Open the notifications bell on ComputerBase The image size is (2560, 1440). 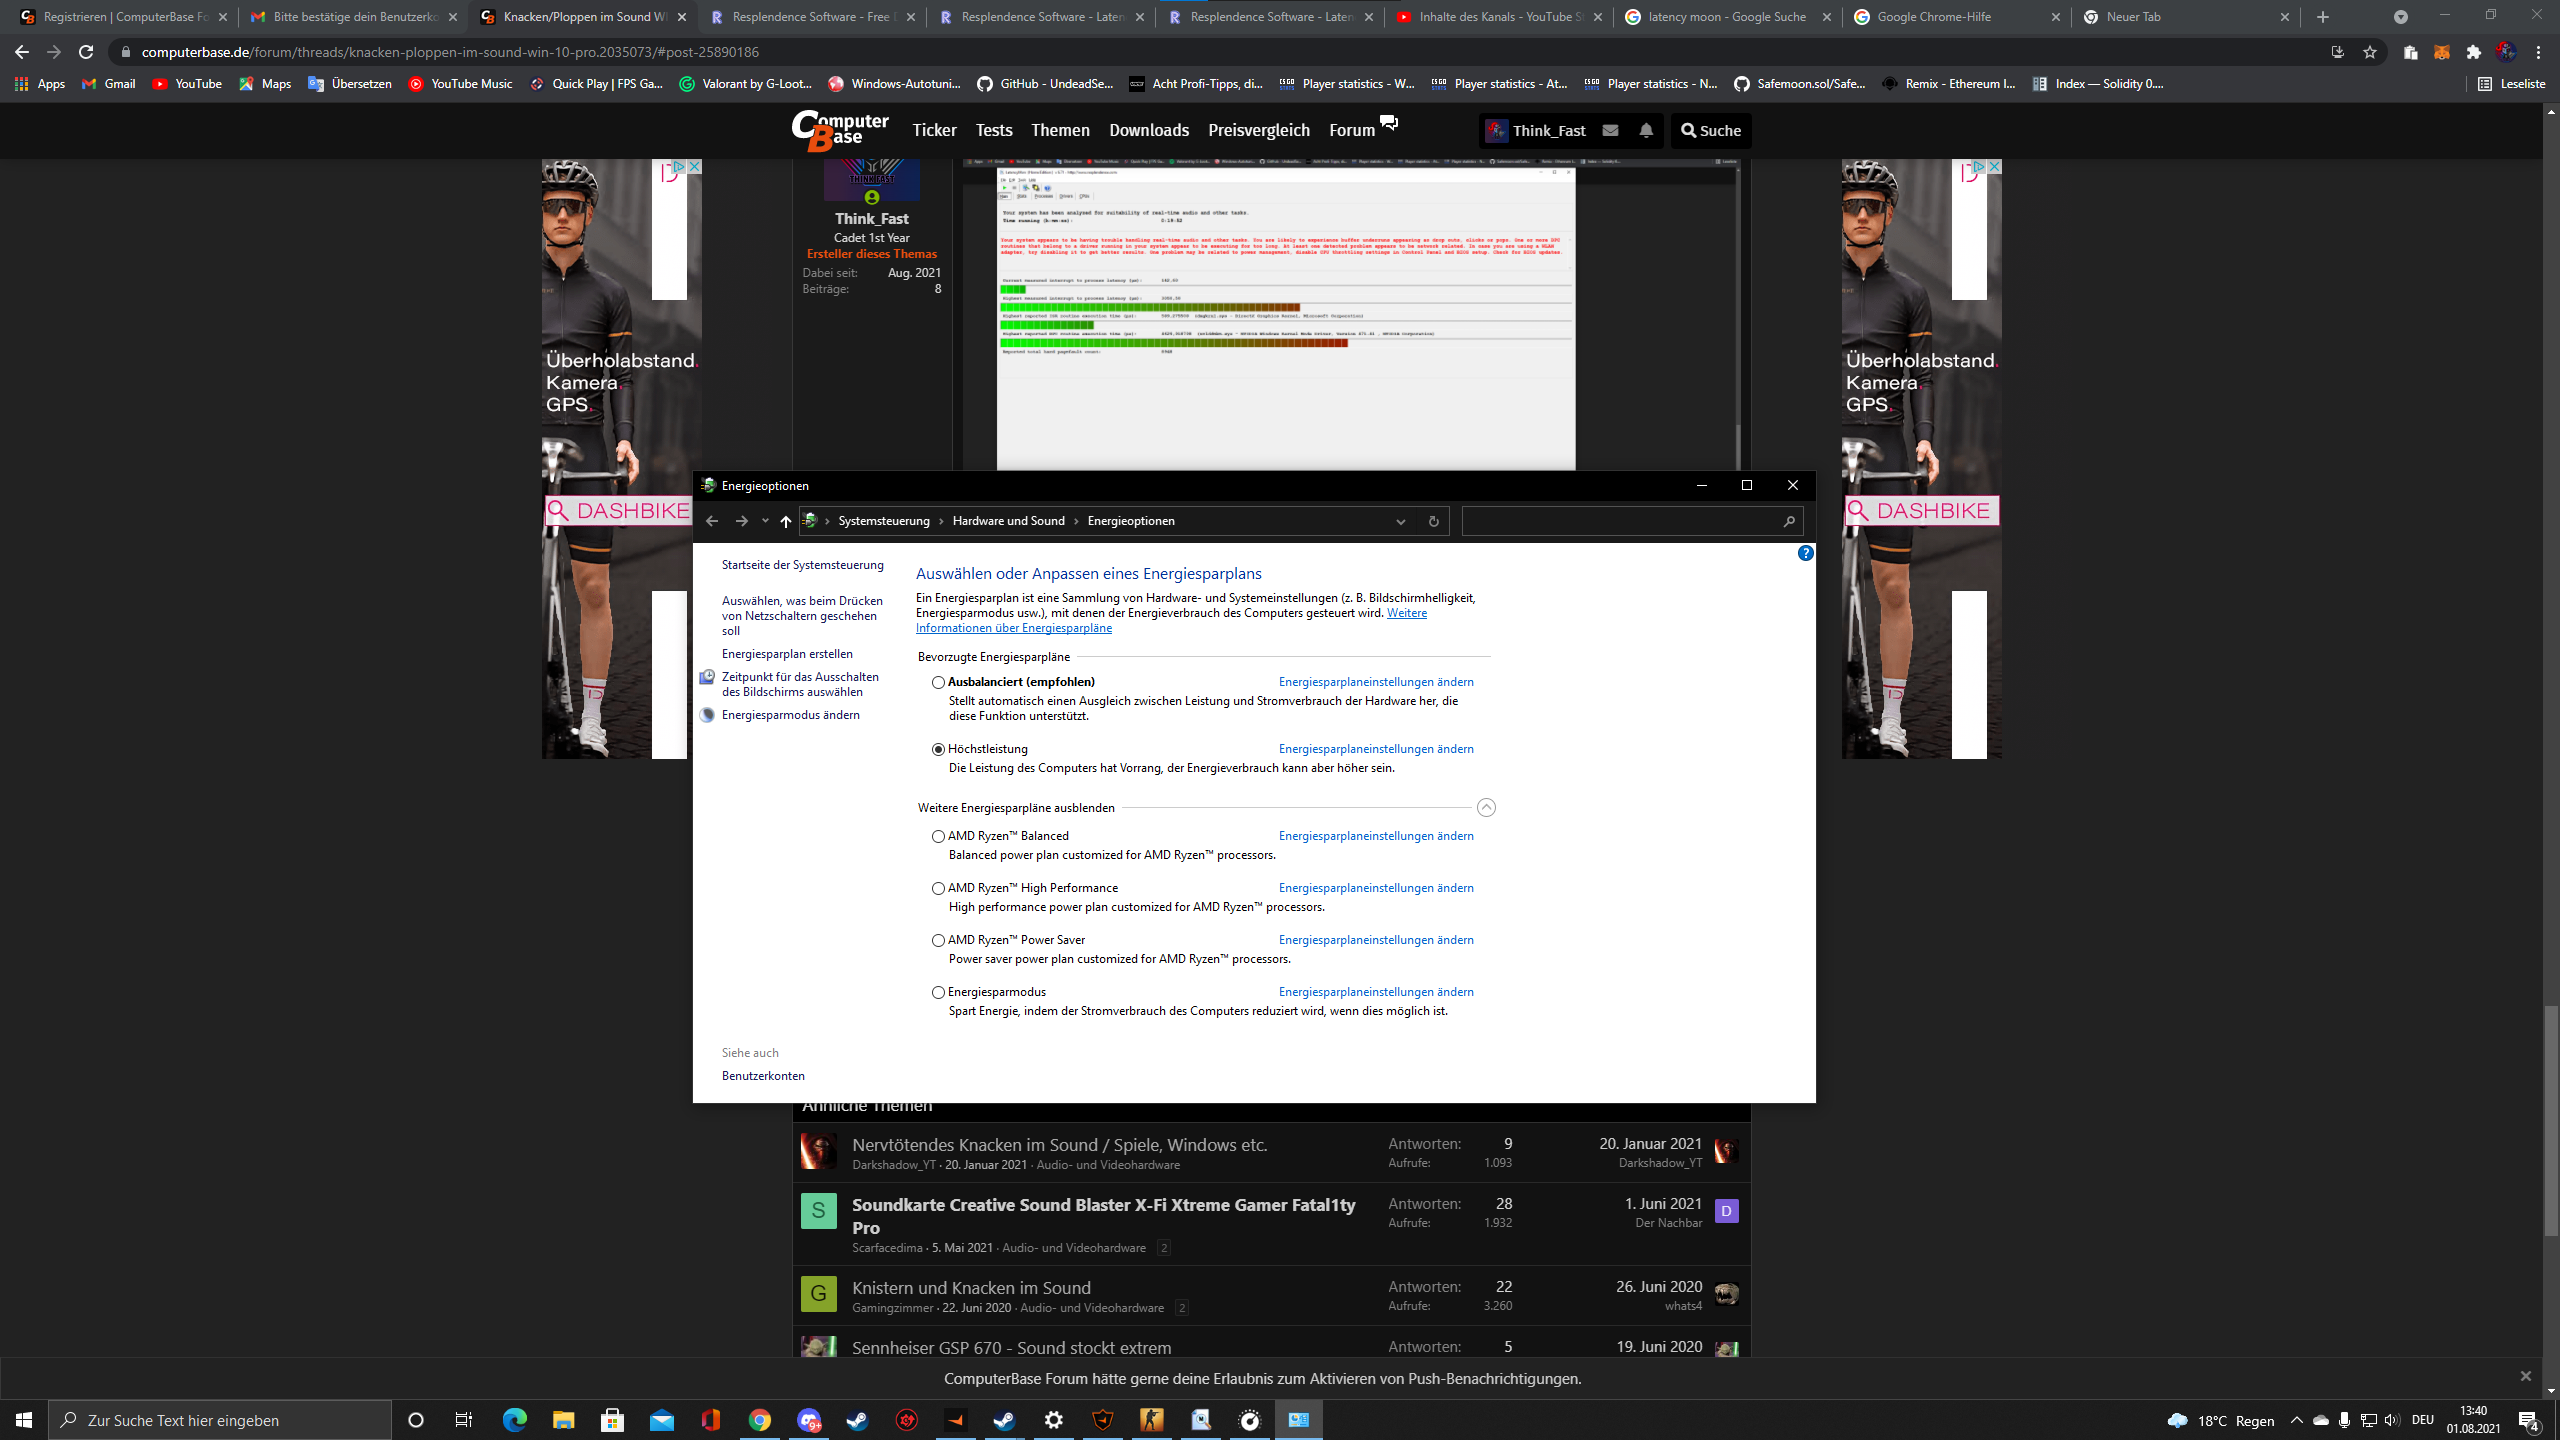click(1646, 130)
